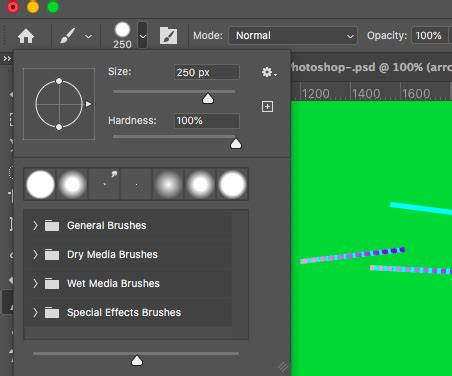Click the Hardness 100% field
This screenshot has height=376, width=452.
(207, 120)
